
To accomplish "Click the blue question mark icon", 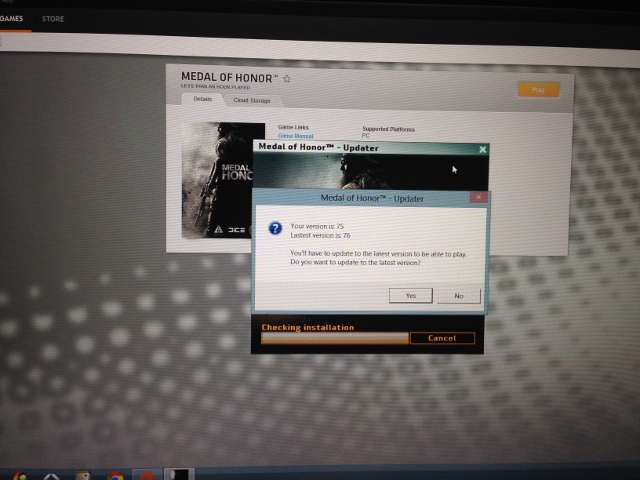I will 275,228.
